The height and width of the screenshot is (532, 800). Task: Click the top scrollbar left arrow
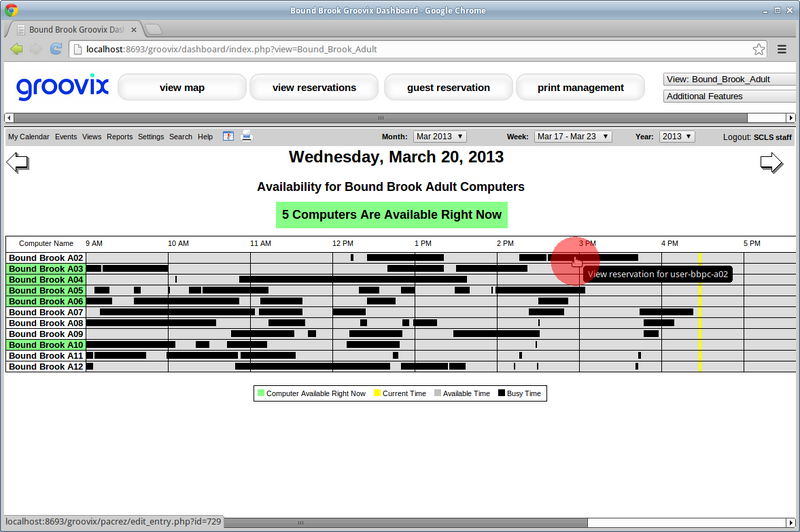pyautogui.click(x=9, y=118)
